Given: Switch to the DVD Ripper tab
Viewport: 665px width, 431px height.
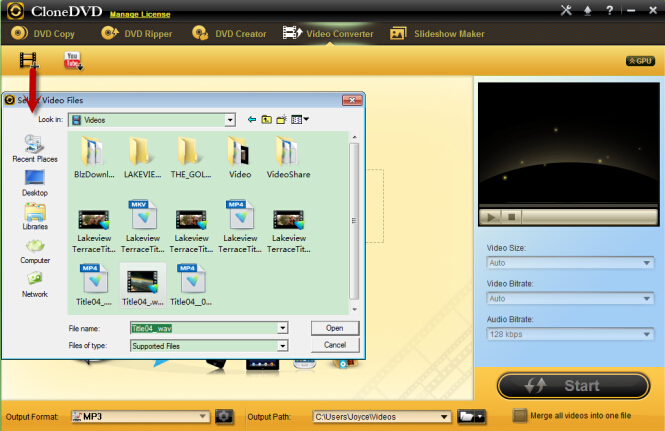Looking at the screenshot, I should [x=137, y=34].
